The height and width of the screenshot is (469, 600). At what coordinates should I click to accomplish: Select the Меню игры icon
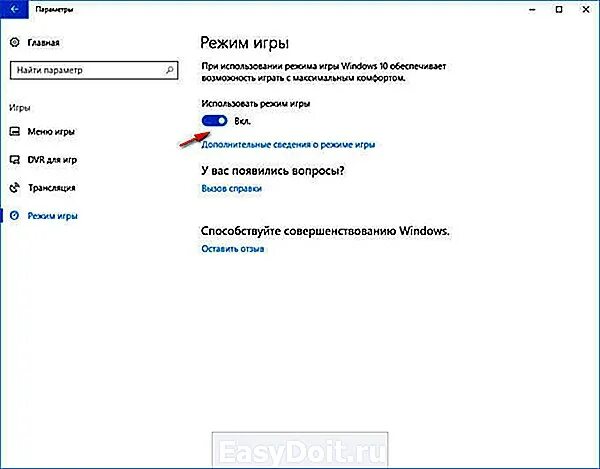15,132
